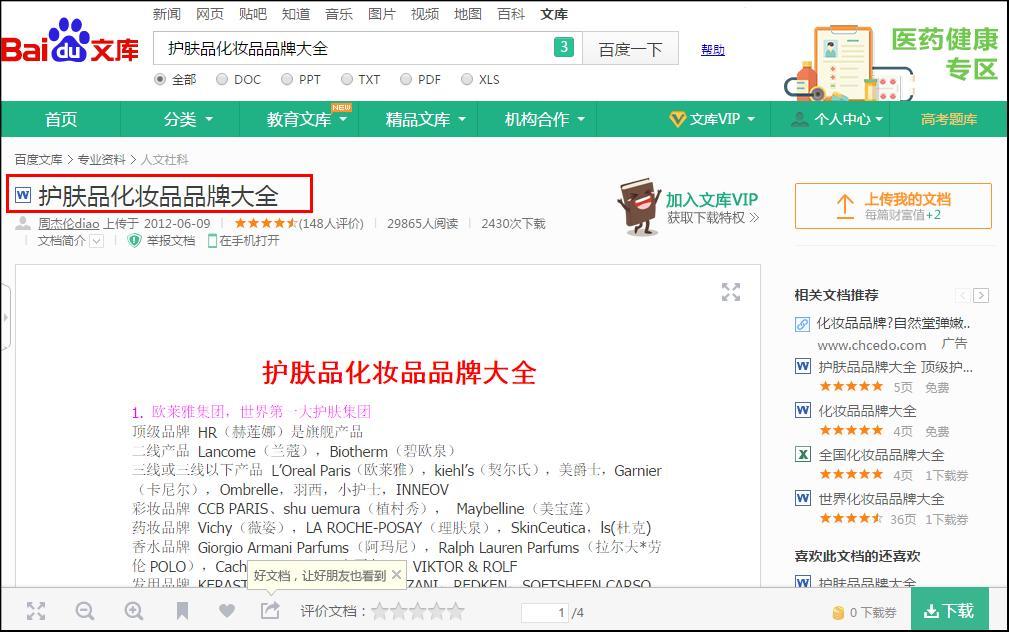Expand the left side panel handle
Image resolution: width=1009 pixels, height=632 pixels.
(5, 317)
